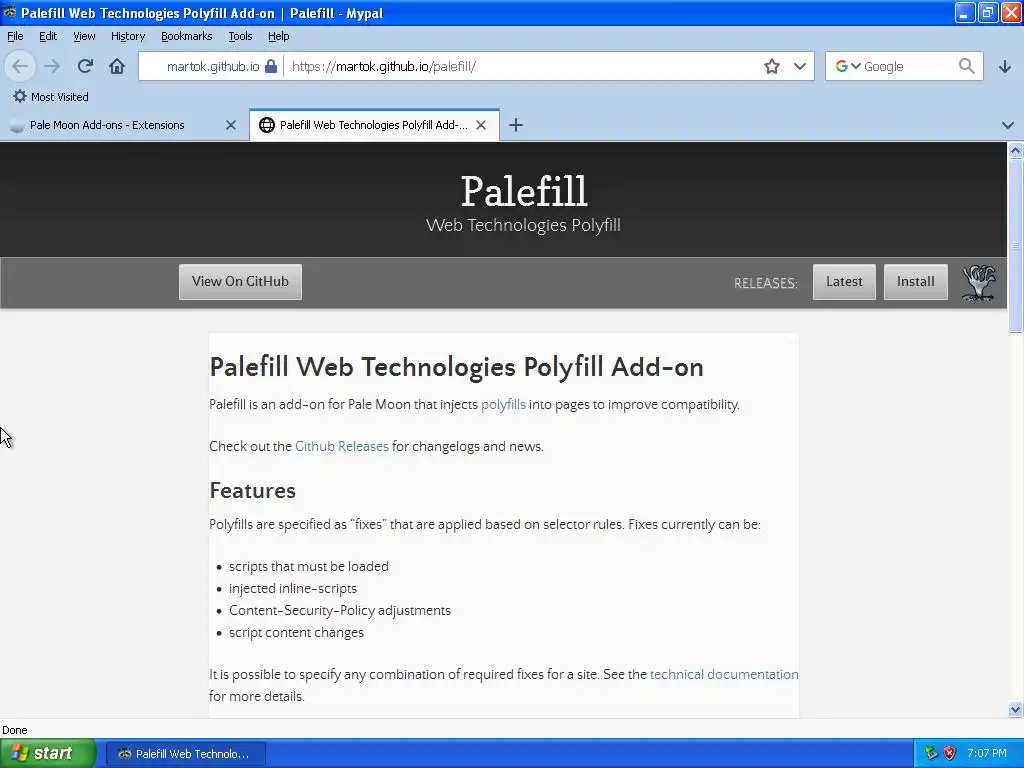Close the Pale Moon Add-ons tab
This screenshot has width=1024, height=768.
click(x=231, y=125)
